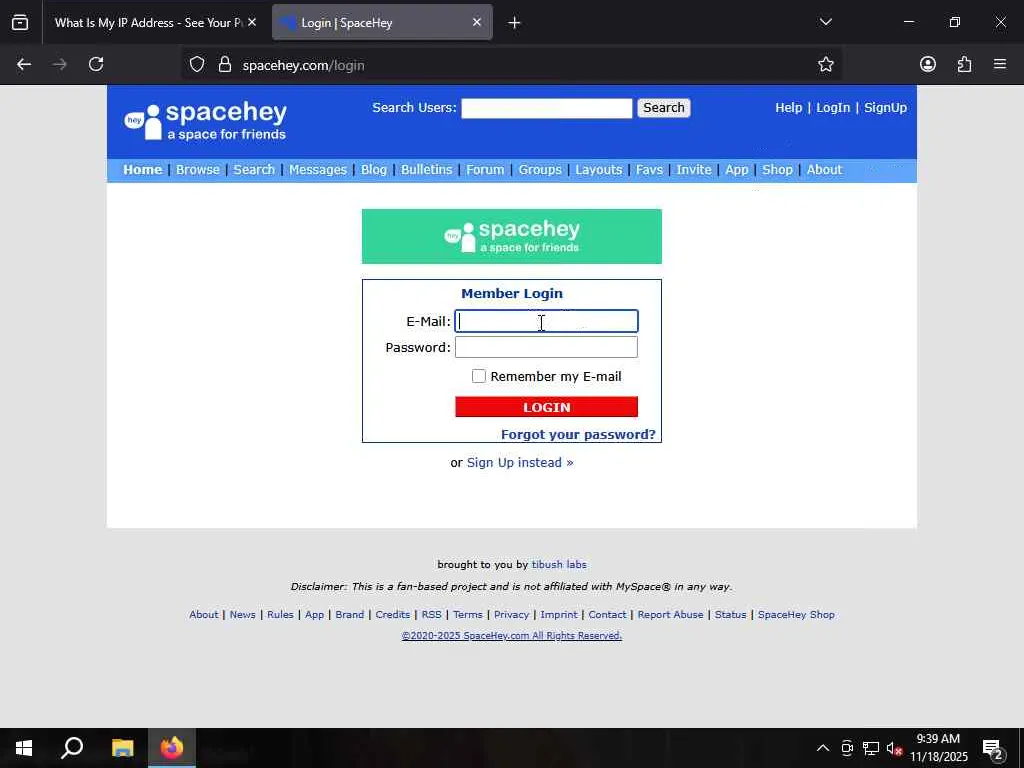This screenshot has width=1024, height=768.
Task: Open the SignUp header link
Action: [x=885, y=108]
